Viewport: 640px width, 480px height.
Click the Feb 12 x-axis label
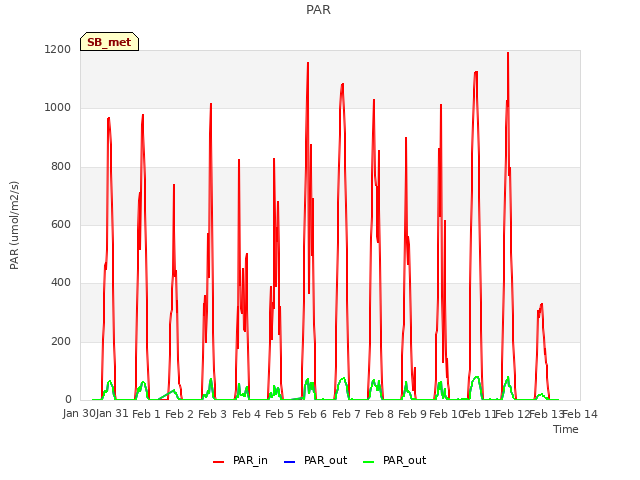pos(511,414)
